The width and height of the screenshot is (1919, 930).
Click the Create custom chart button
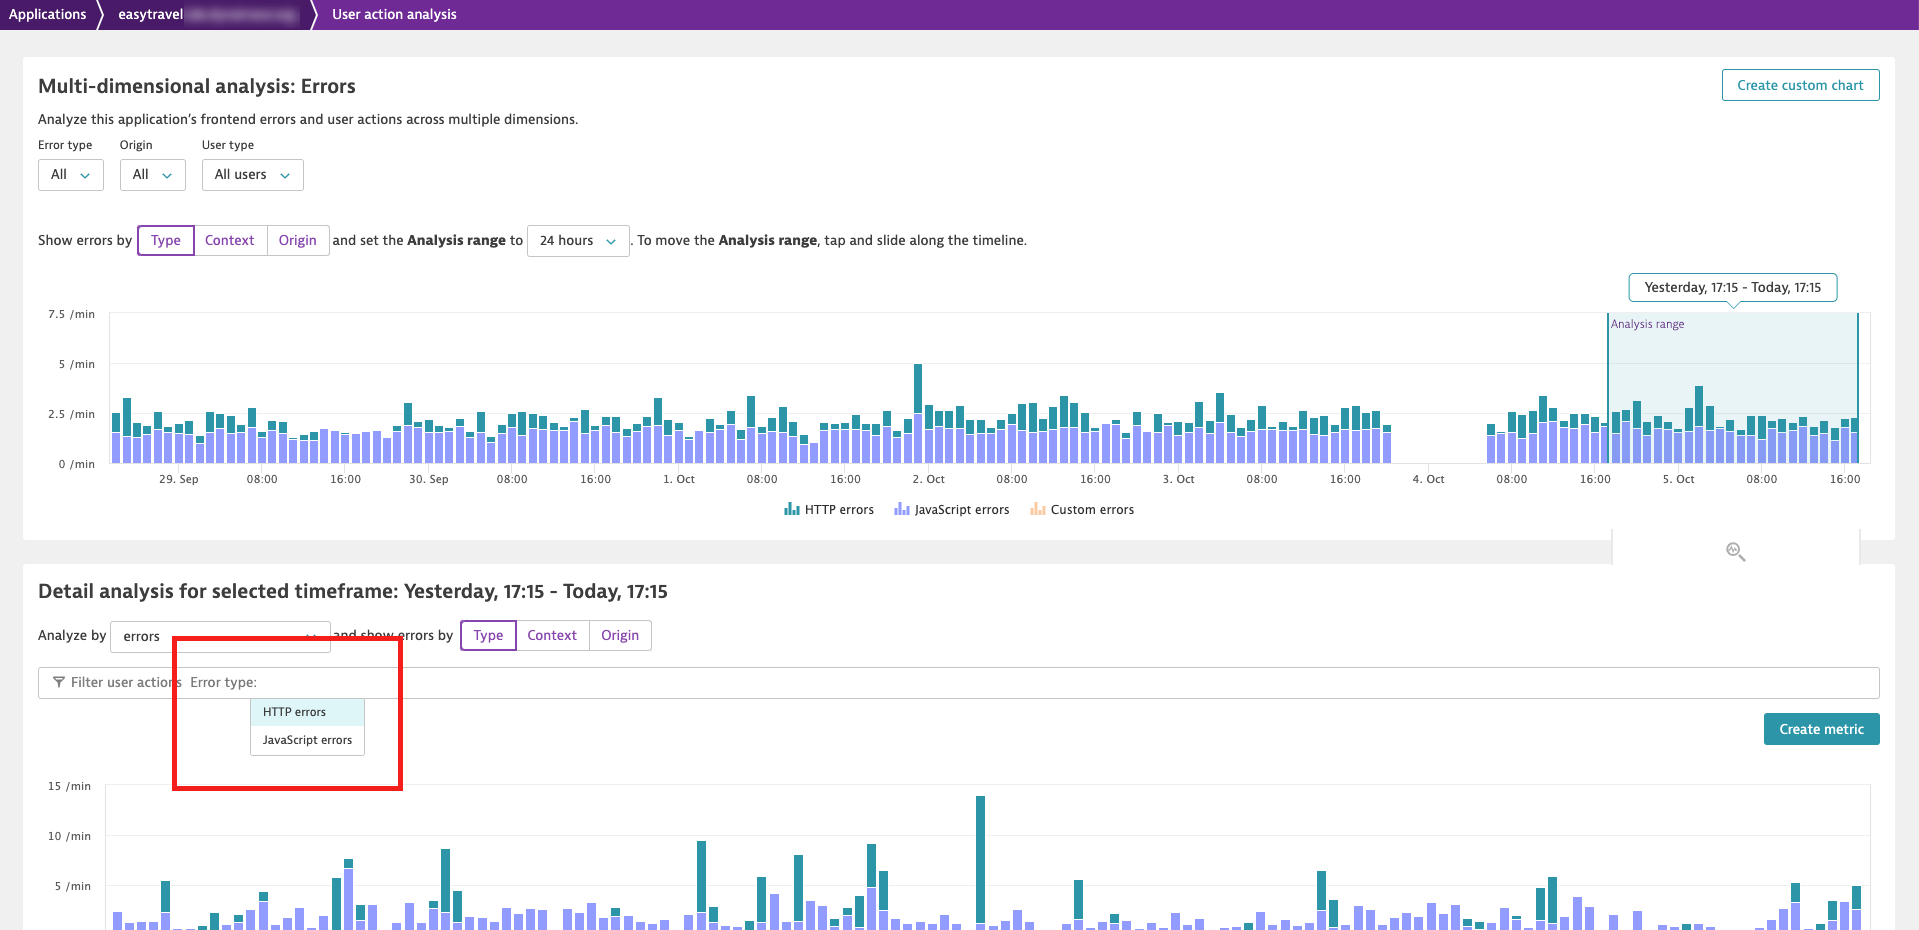pos(1800,85)
